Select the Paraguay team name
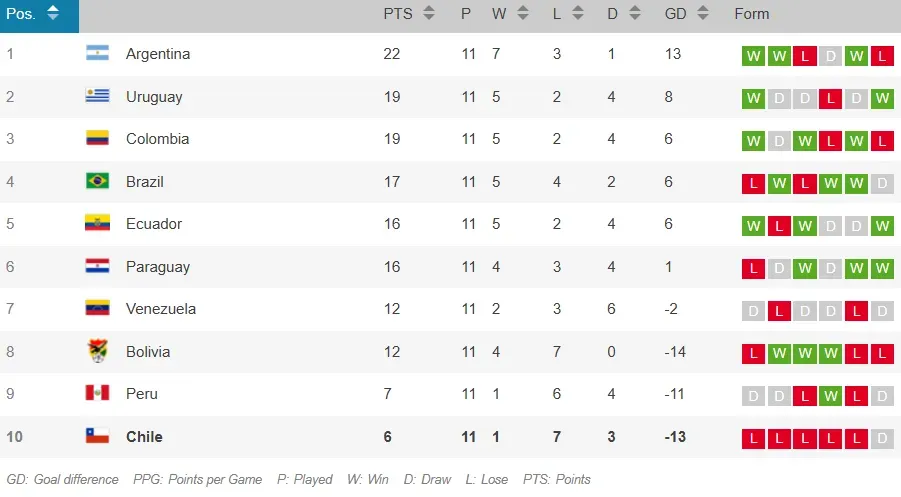The height and width of the screenshot is (497, 901). tap(157, 267)
